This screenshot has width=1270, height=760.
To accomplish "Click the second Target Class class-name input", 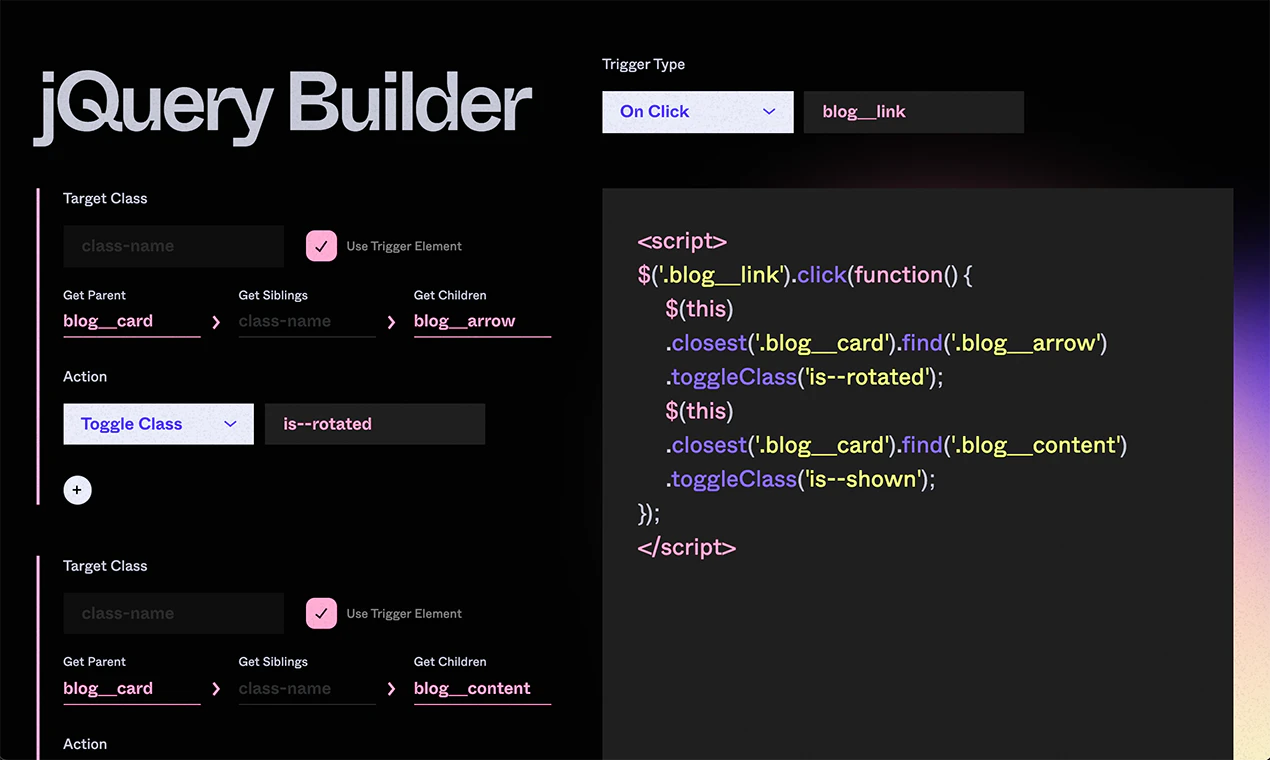I will pos(173,613).
